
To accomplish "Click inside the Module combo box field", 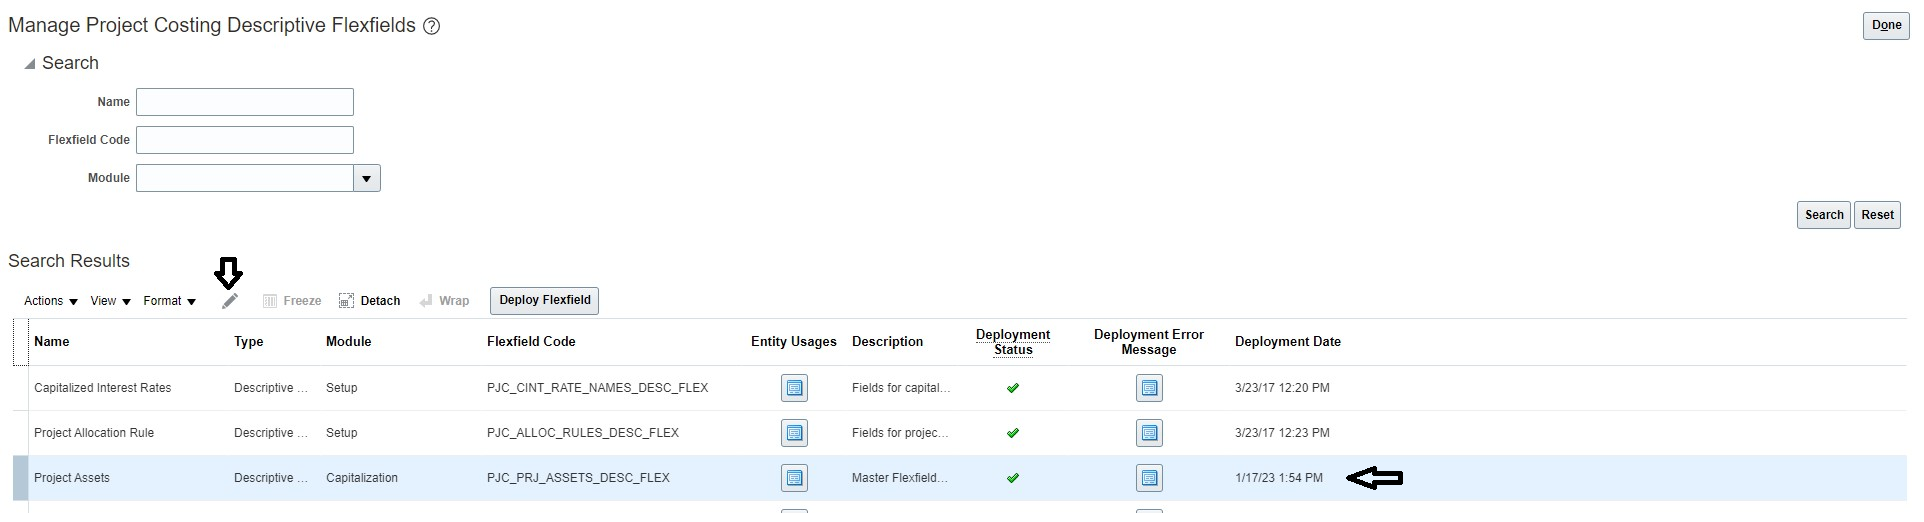I will [x=245, y=179].
